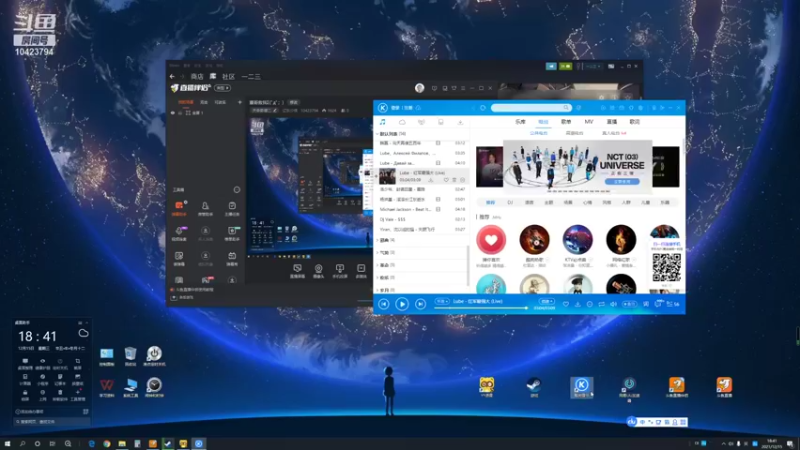Click the KuGou K logo icon
This screenshot has height=450, width=800.
(383, 108)
